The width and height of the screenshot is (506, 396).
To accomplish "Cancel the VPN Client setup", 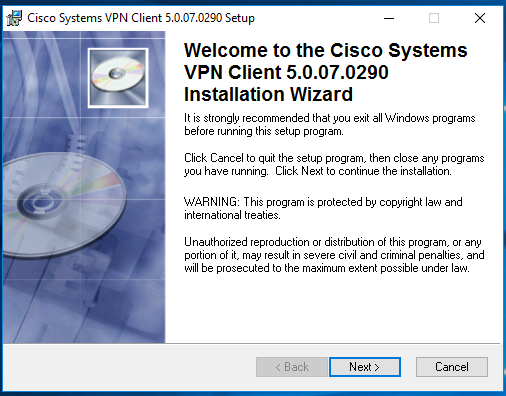I will pos(452,367).
